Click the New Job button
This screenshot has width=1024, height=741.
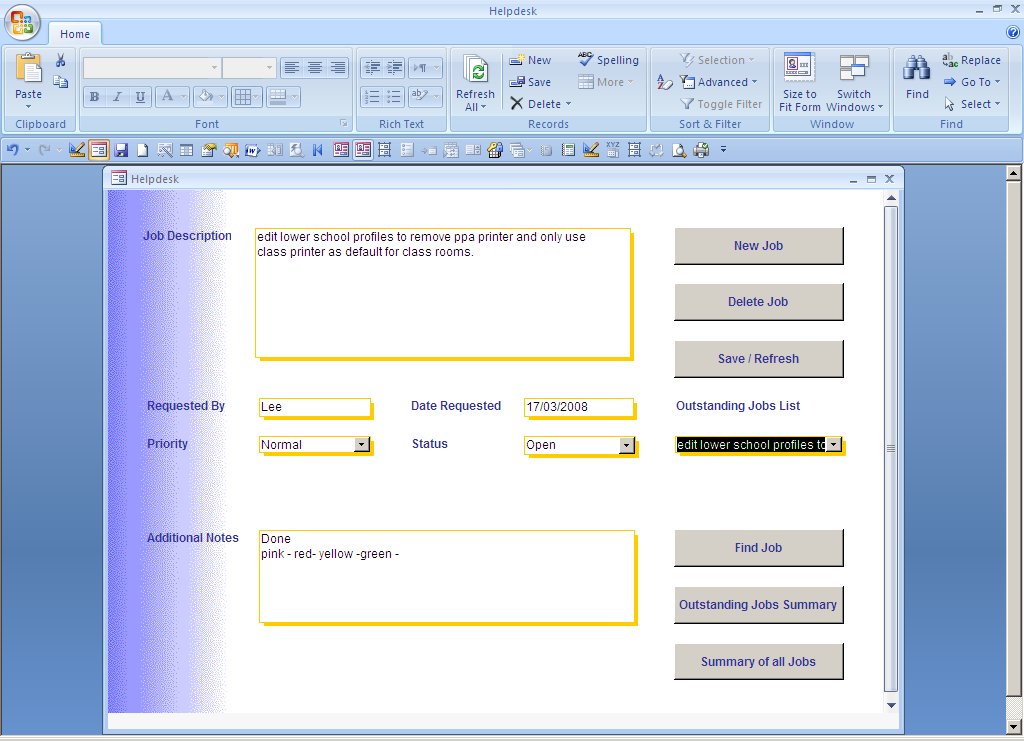click(758, 246)
